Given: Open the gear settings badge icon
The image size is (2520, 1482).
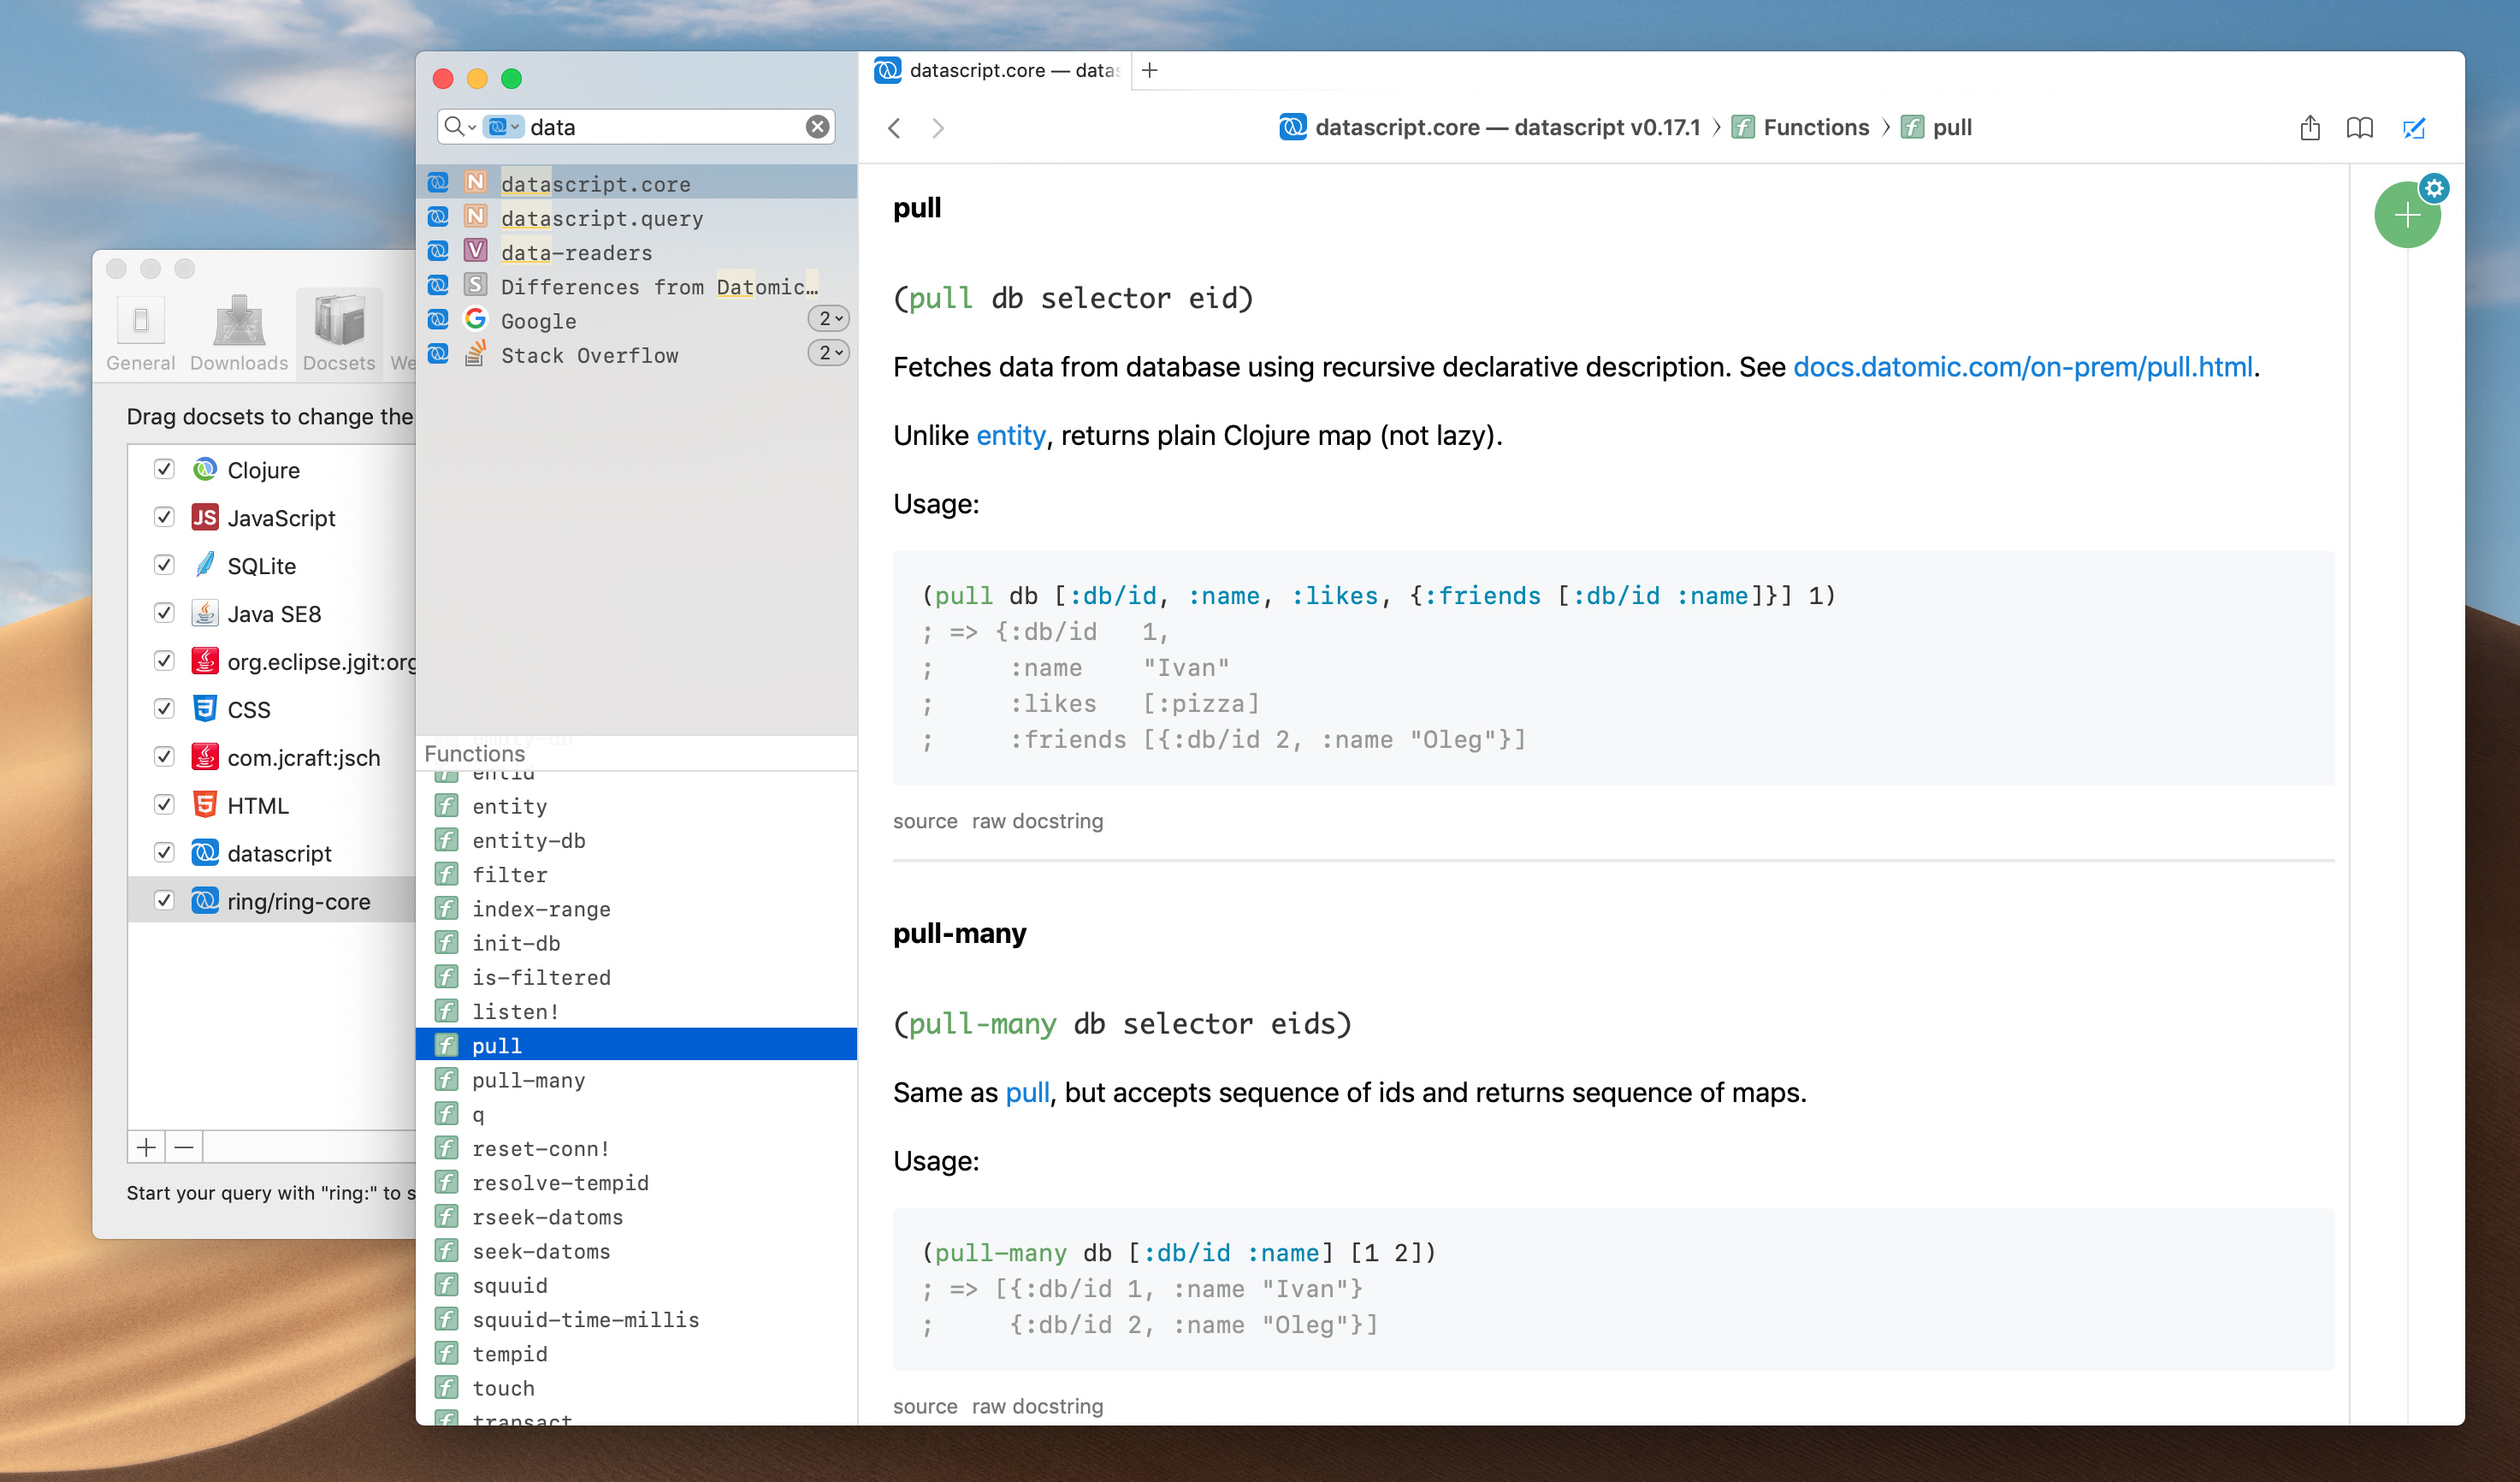Looking at the screenshot, I should pos(2434,188).
